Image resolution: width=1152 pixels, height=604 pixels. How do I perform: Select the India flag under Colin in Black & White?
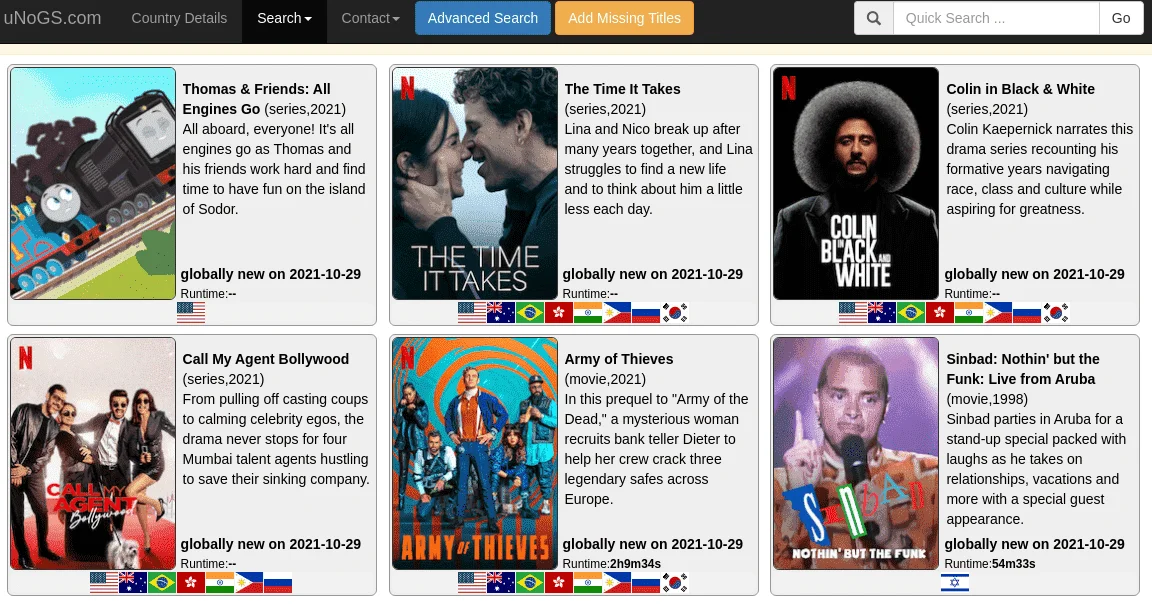coord(969,313)
